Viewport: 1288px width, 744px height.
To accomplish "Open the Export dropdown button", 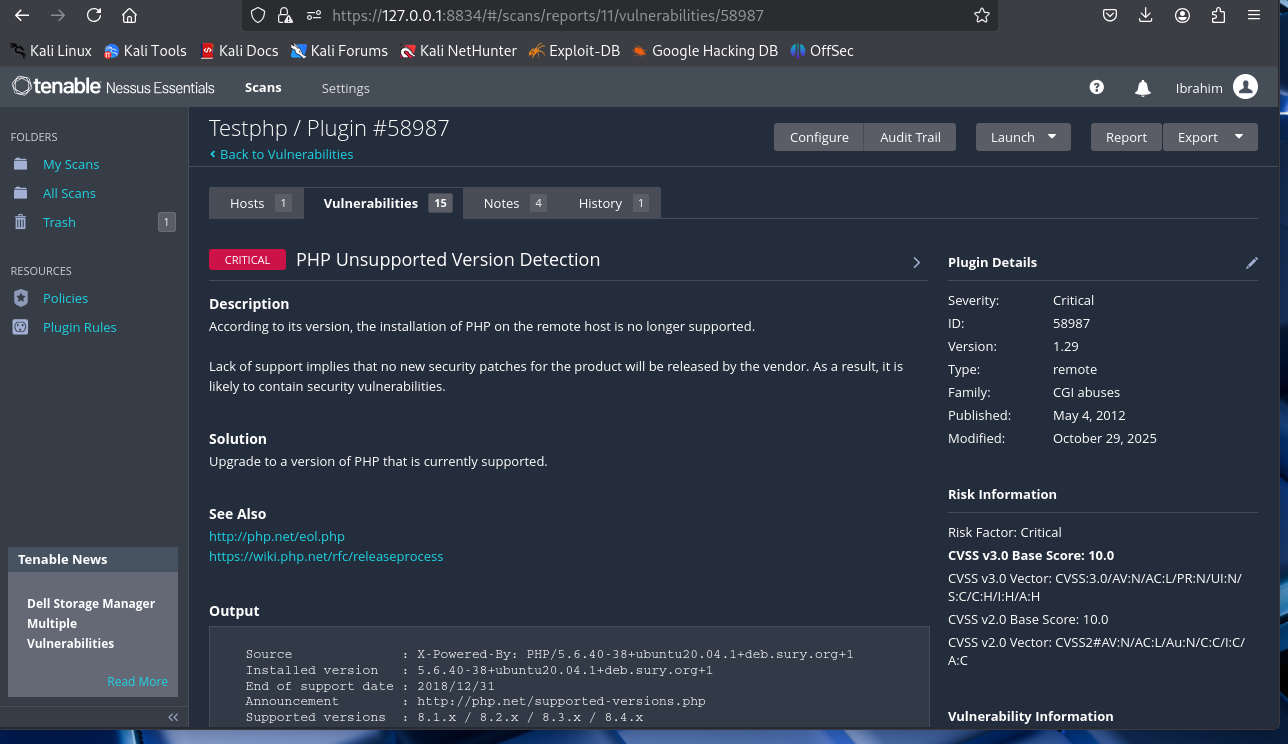I will [x=1210, y=137].
